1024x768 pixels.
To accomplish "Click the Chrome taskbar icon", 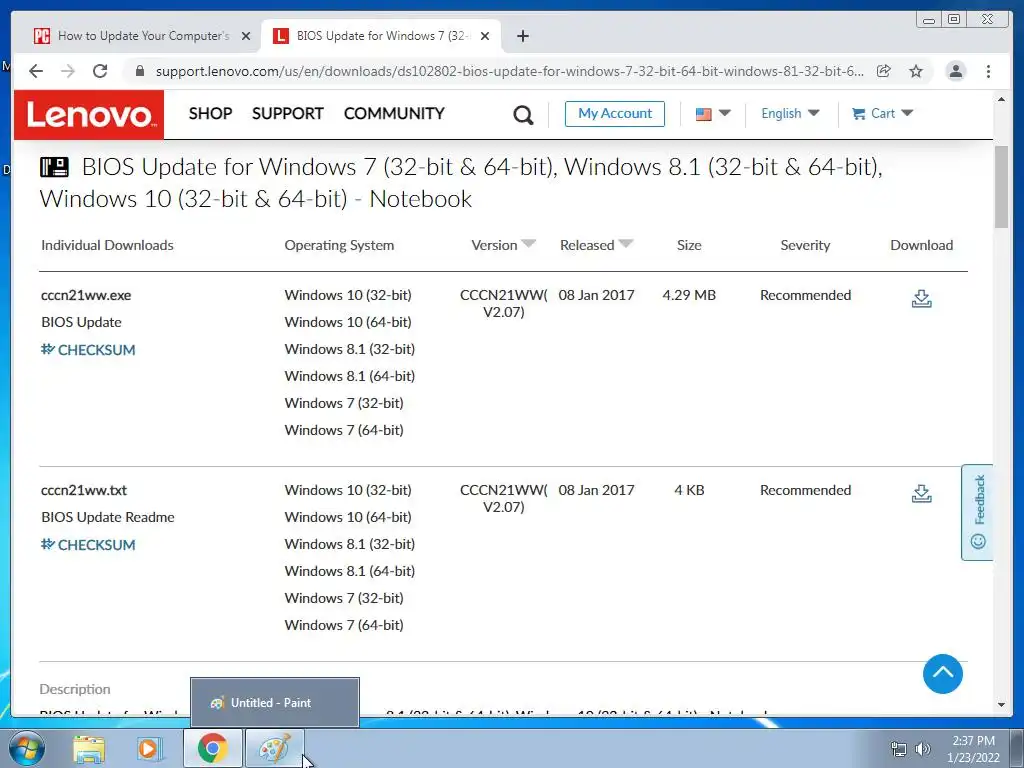I will [x=212, y=748].
